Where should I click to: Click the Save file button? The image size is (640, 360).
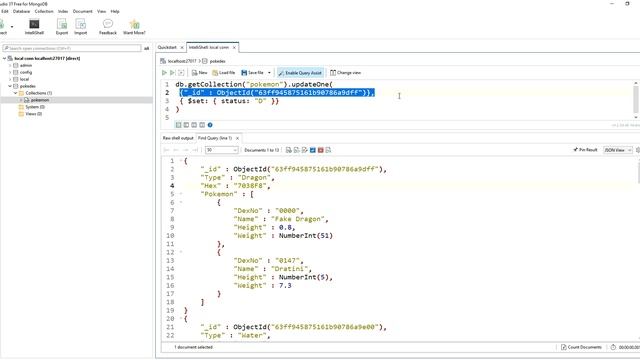253,73
